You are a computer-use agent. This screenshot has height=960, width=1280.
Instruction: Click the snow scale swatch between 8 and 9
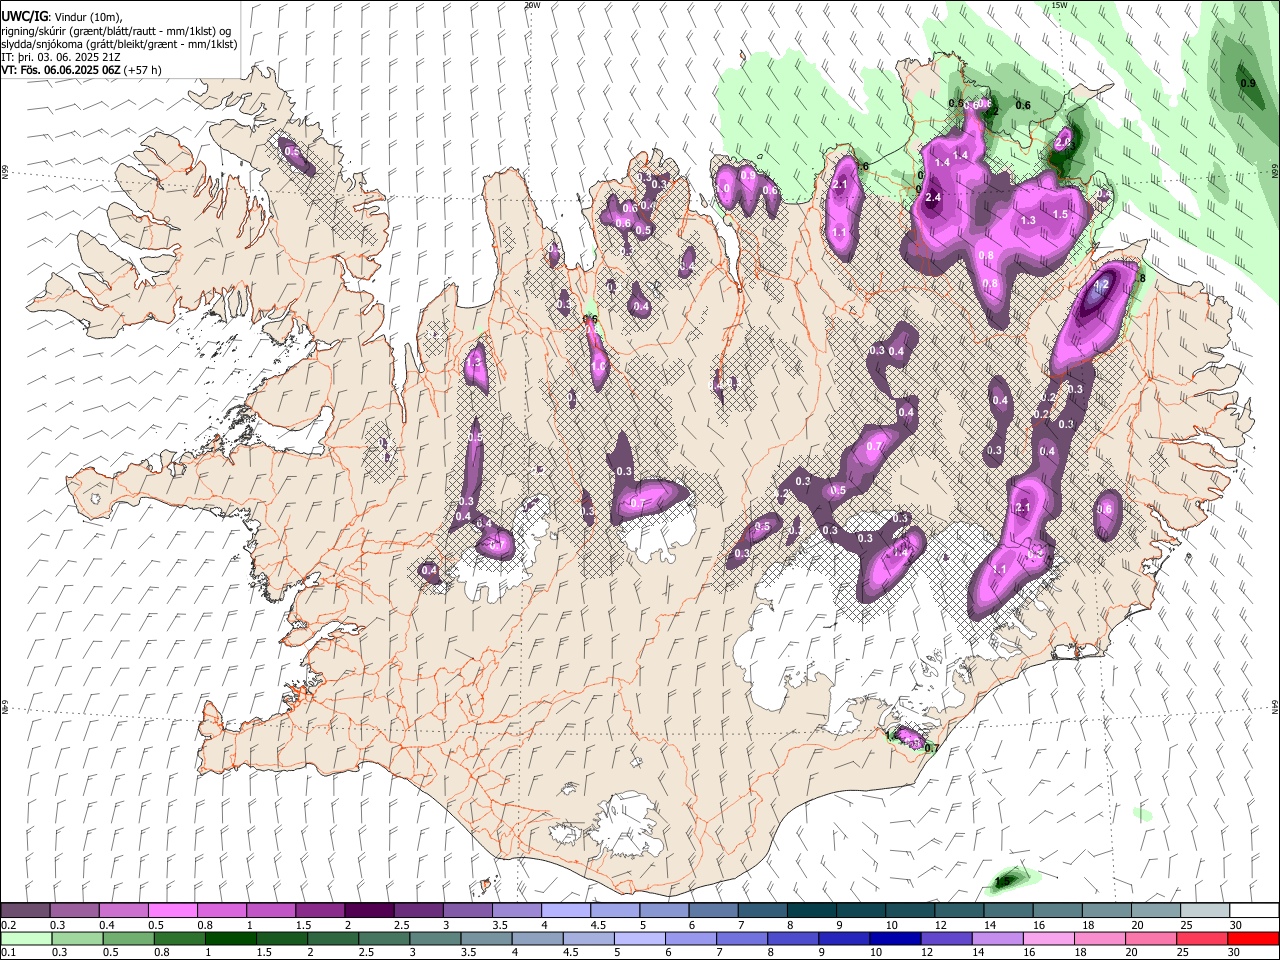click(x=812, y=911)
